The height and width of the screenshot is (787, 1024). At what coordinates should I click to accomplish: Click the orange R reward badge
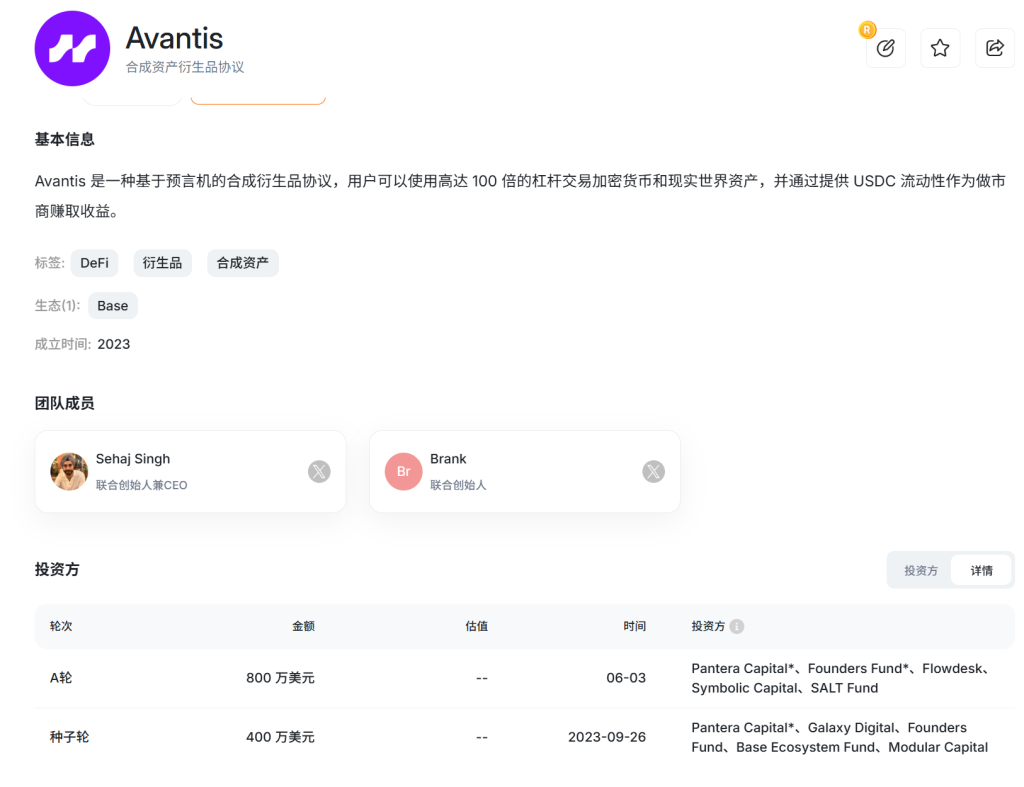[x=867, y=30]
